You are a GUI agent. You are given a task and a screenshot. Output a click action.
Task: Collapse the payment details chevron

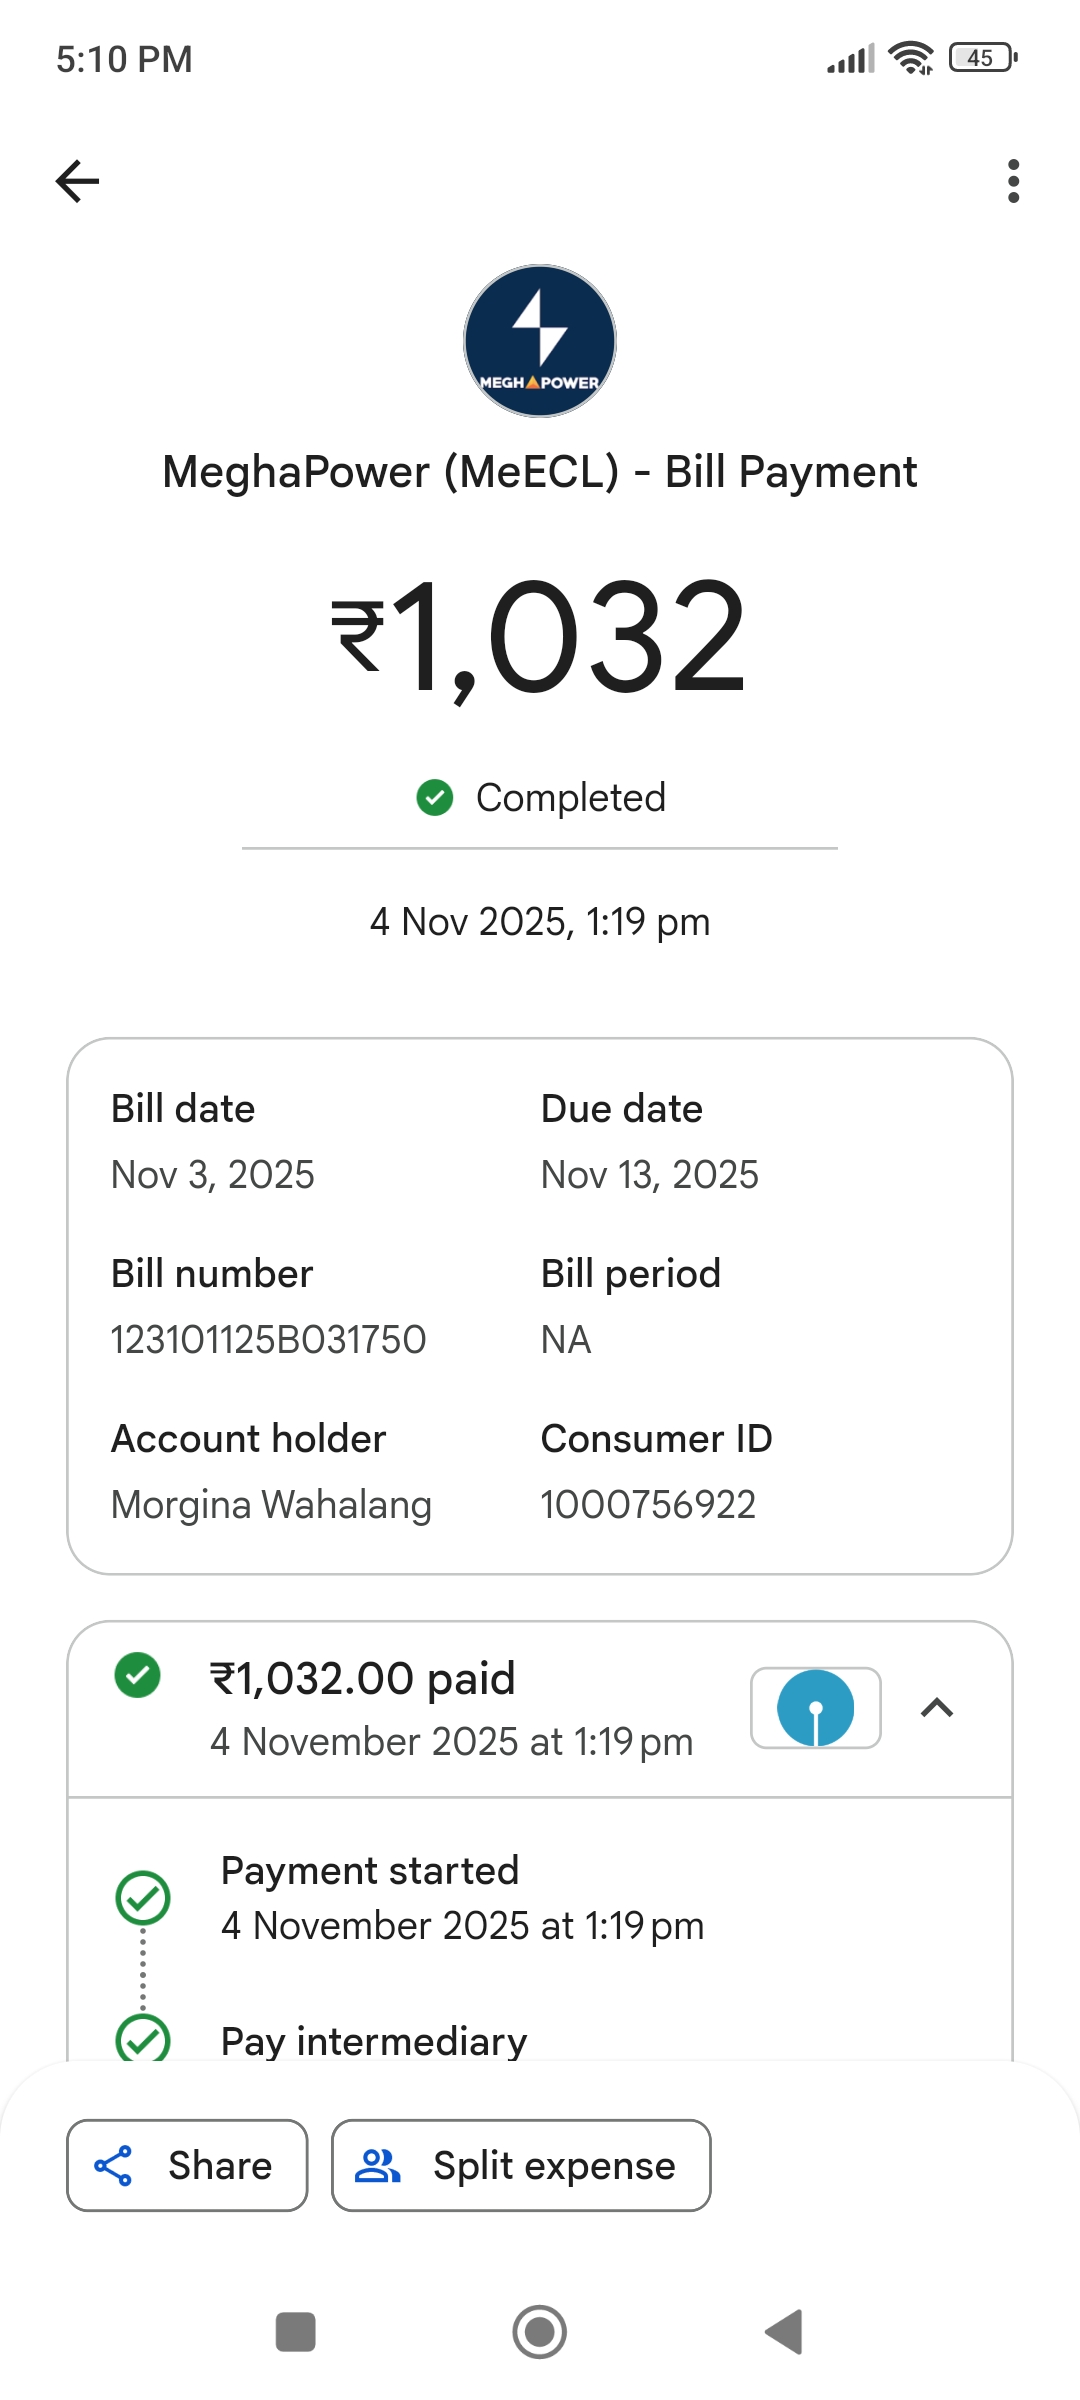click(936, 1708)
